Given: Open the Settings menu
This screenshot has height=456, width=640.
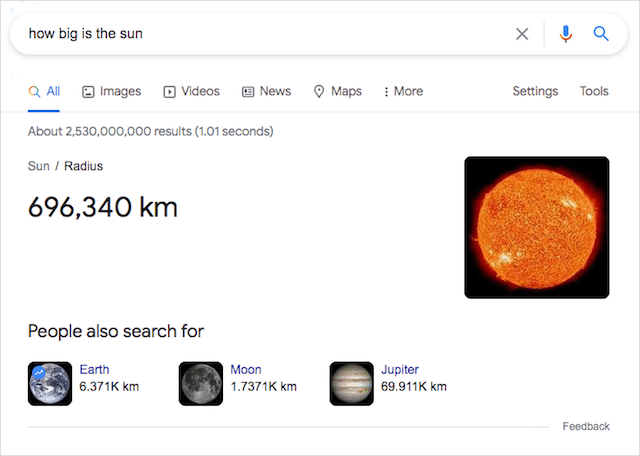Looking at the screenshot, I should (535, 91).
